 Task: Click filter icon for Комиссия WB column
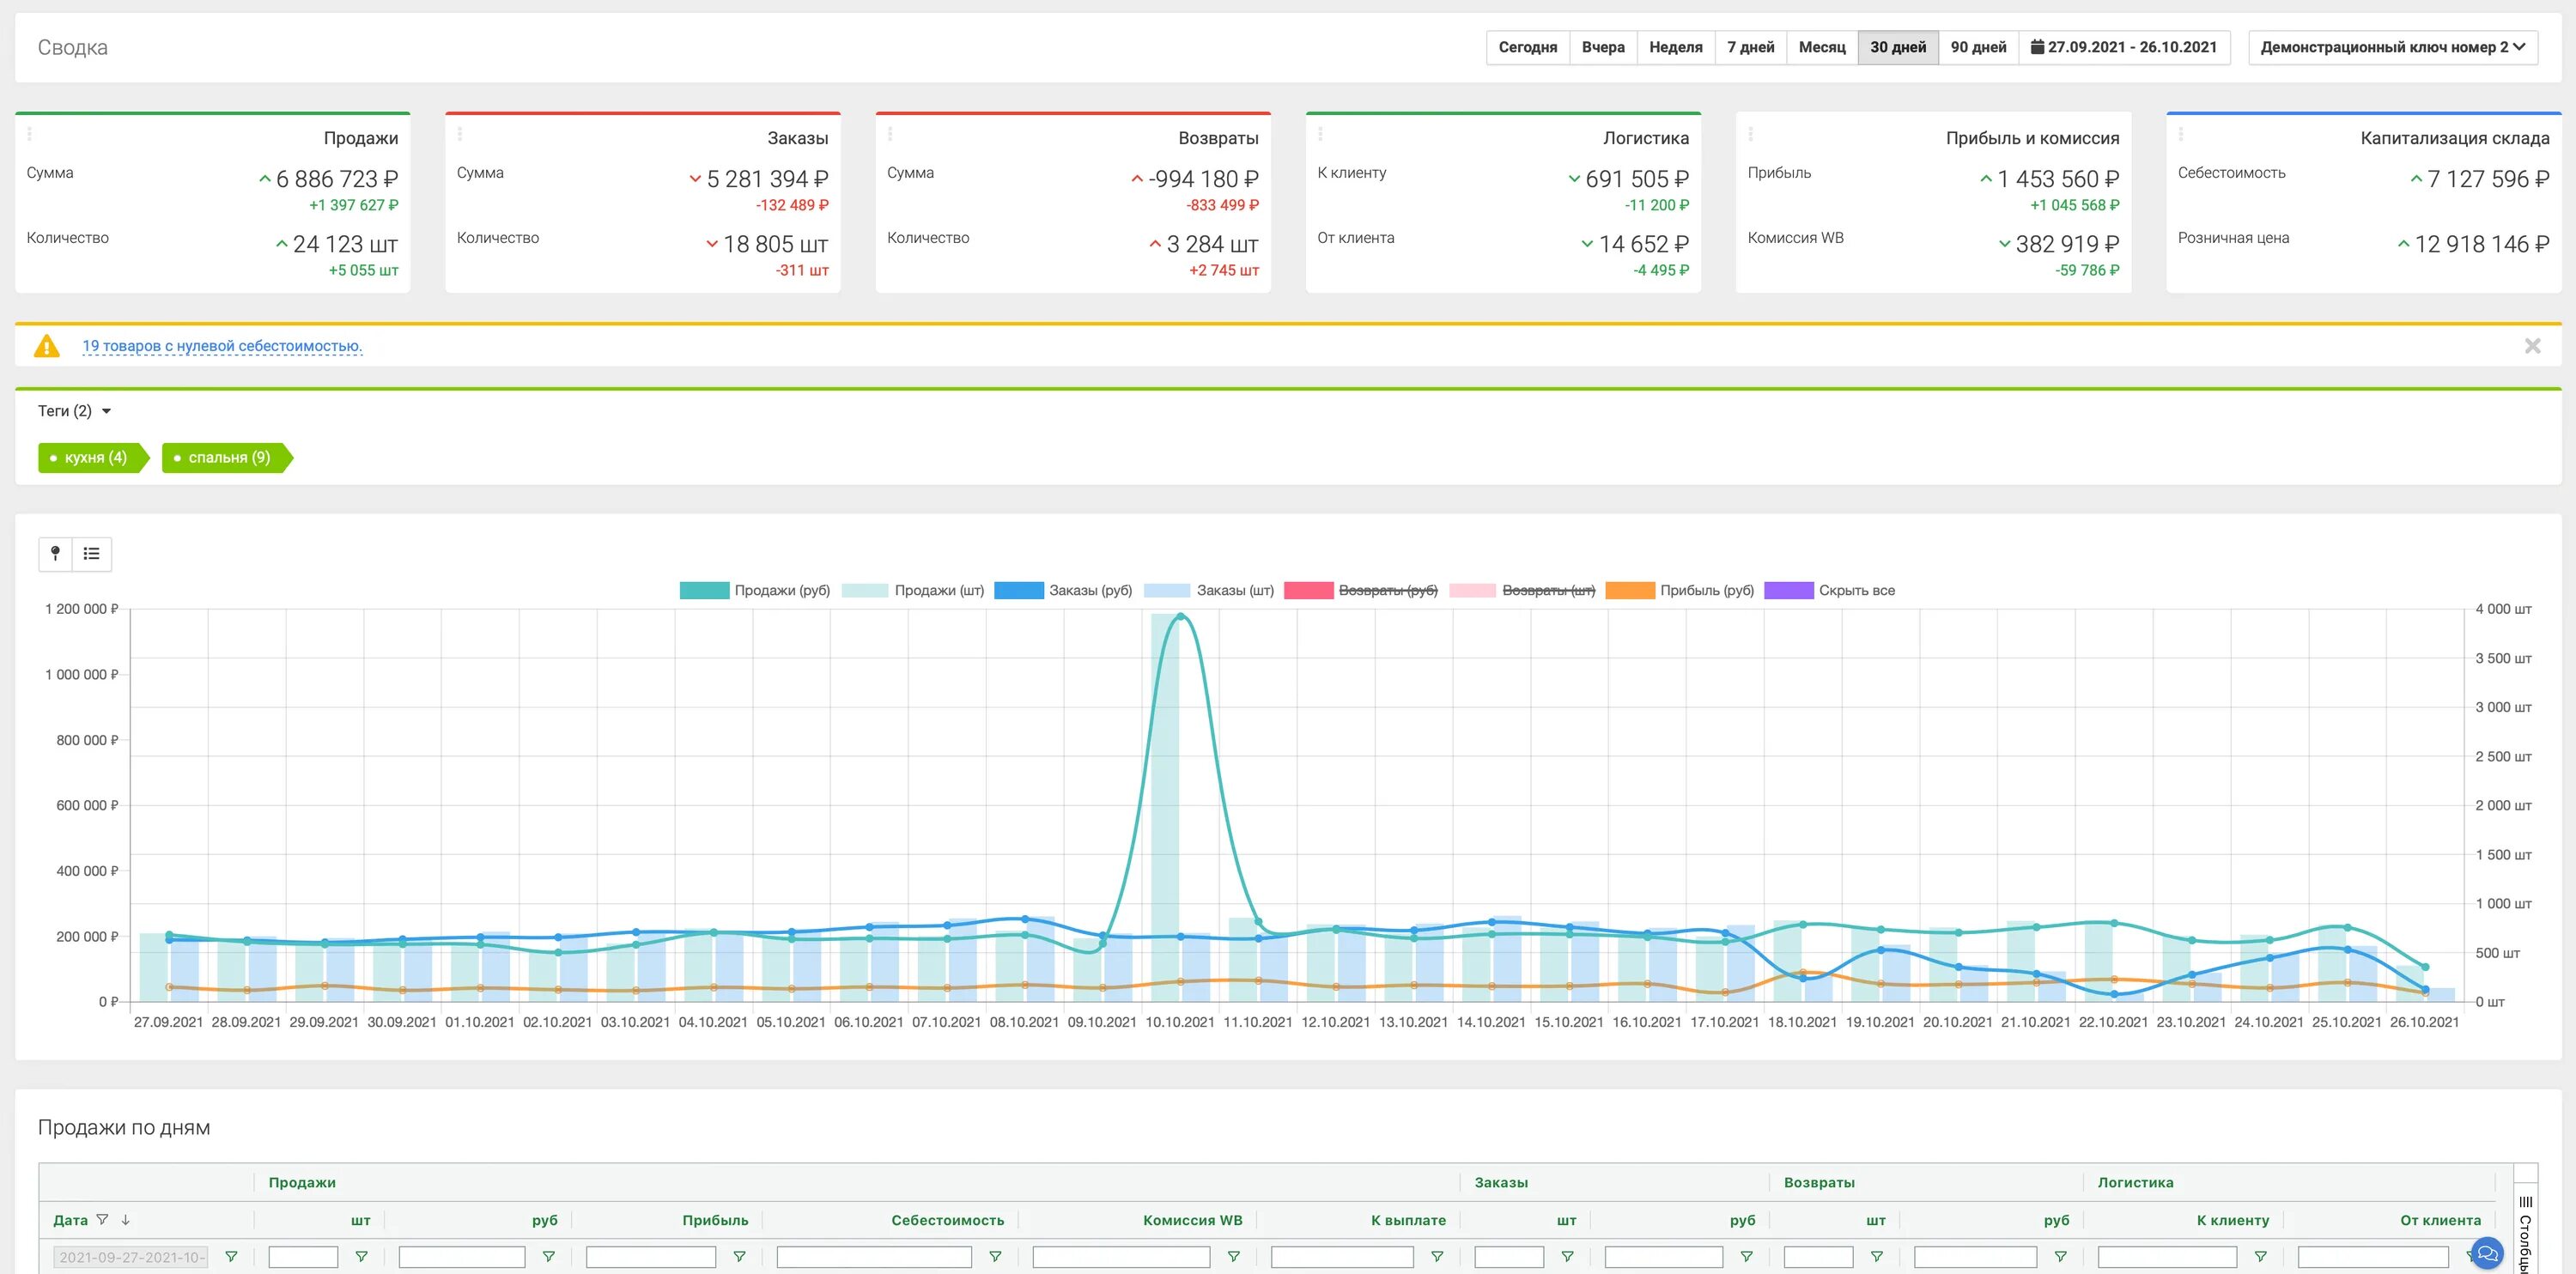[1234, 1257]
